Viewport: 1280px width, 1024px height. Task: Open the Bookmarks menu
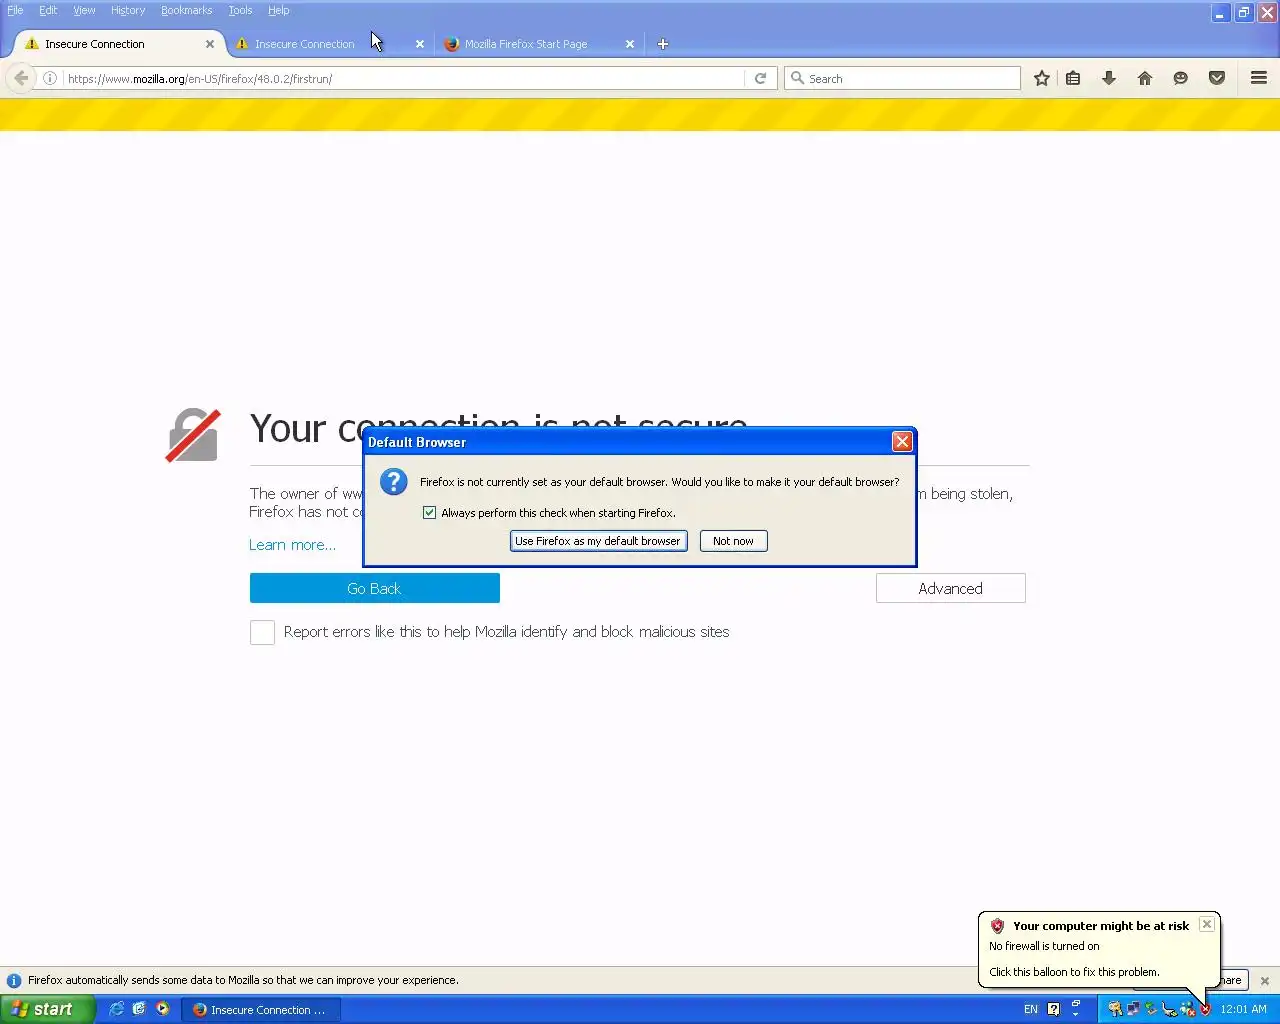click(x=186, y=10)
